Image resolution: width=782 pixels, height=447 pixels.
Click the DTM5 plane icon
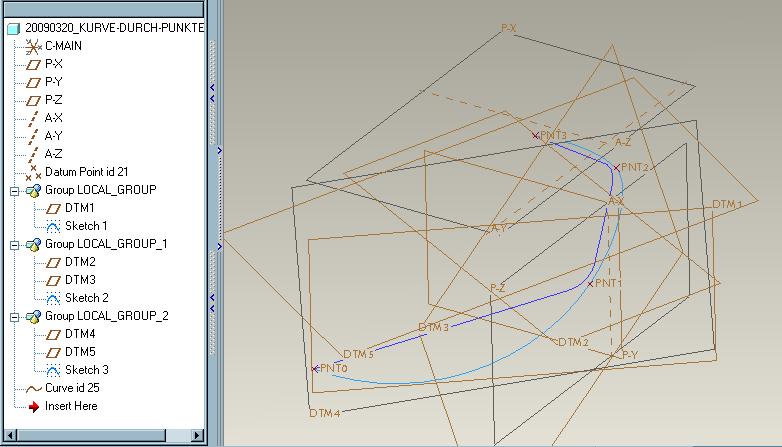pyautogui.click(x=53, y=352)
